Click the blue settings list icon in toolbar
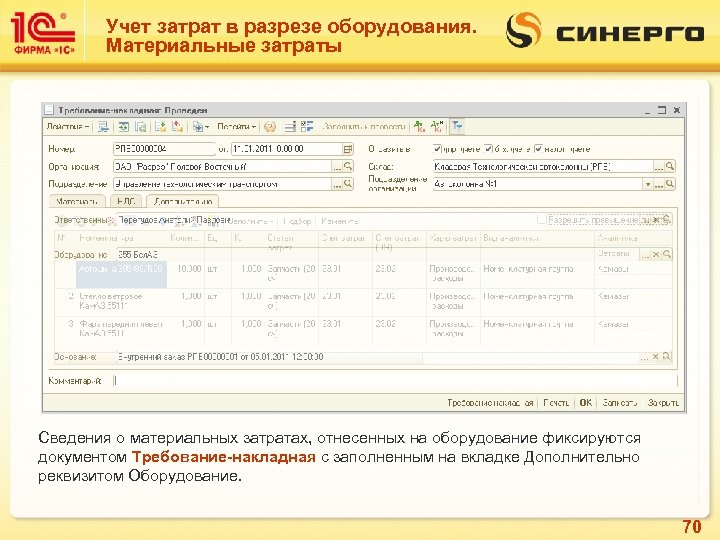 pos(307,127)
